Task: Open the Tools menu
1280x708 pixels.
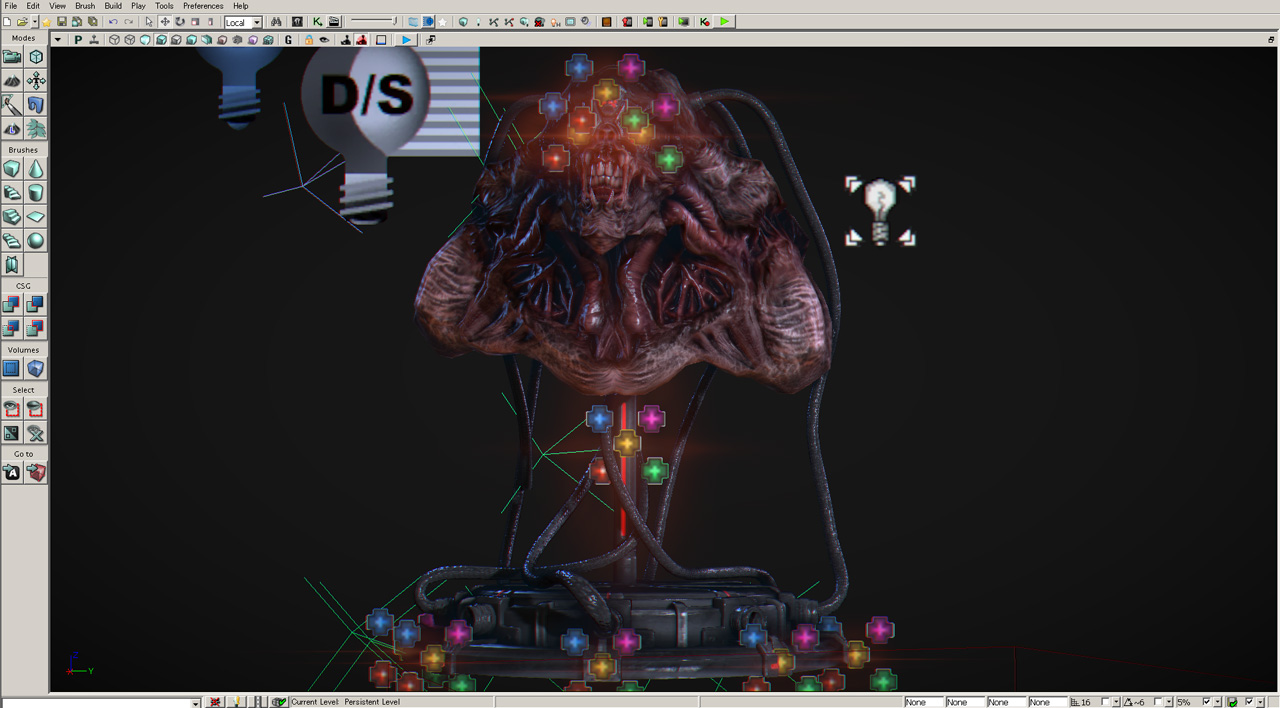Action: pos(164,6)
